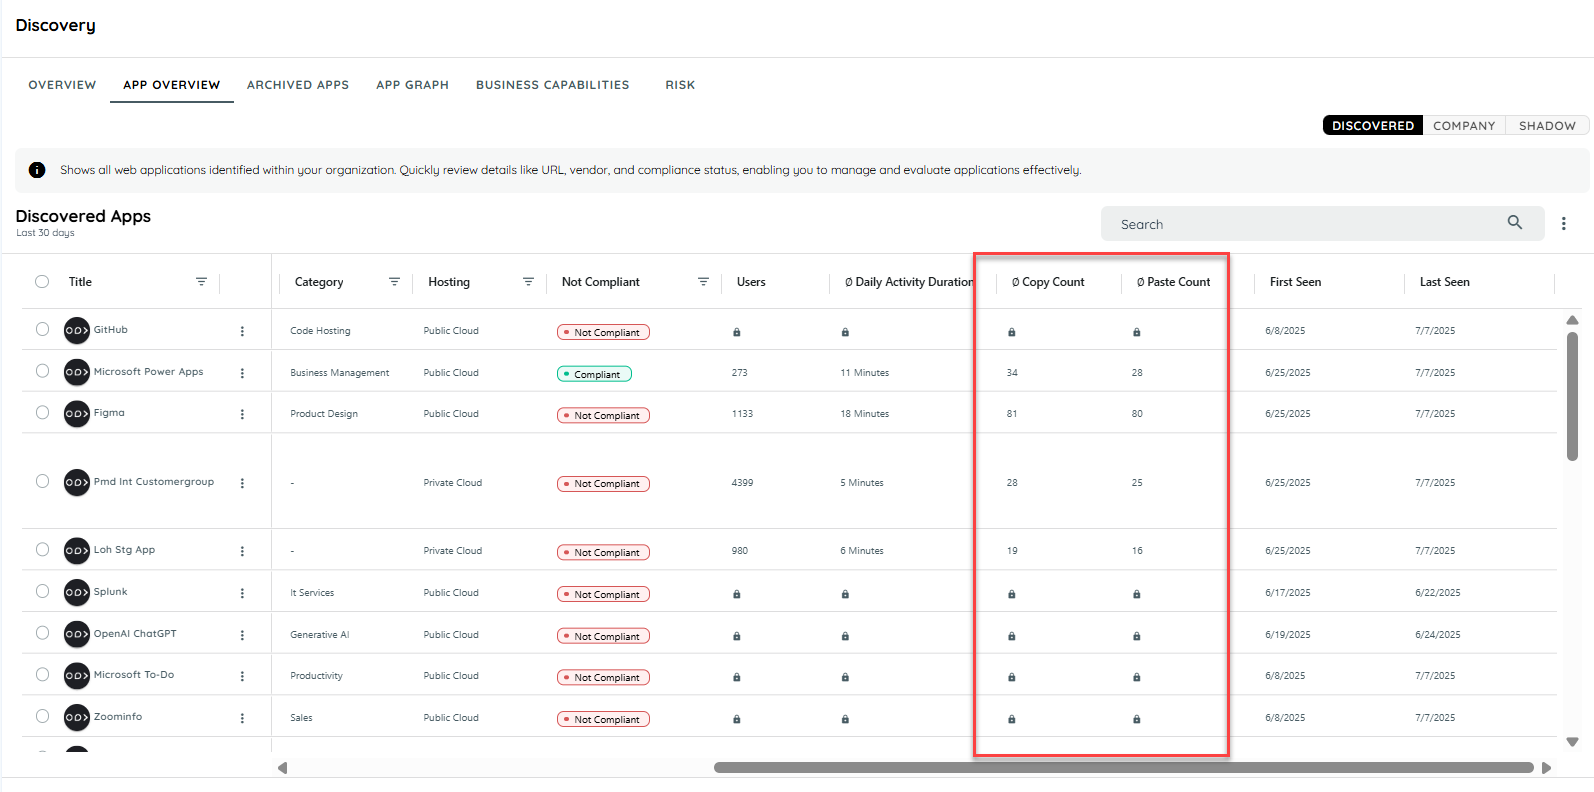Click the "Generative AI" category cell

[320, 635]
